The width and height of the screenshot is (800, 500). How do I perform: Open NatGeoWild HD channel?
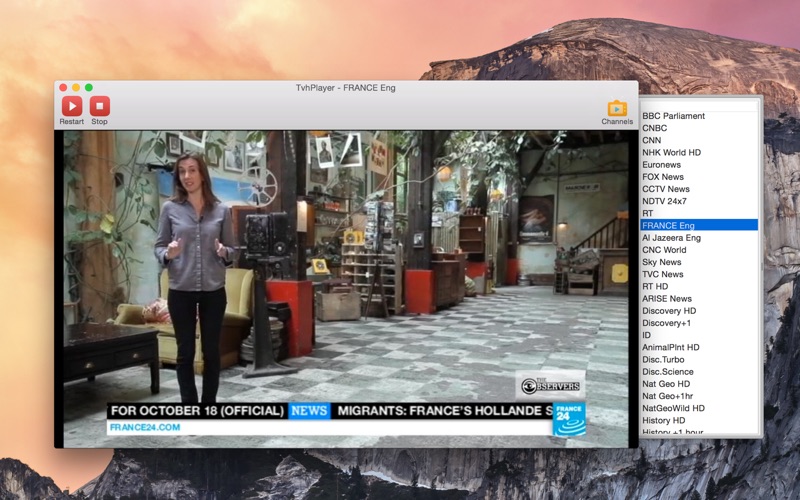tap(699, 408)
